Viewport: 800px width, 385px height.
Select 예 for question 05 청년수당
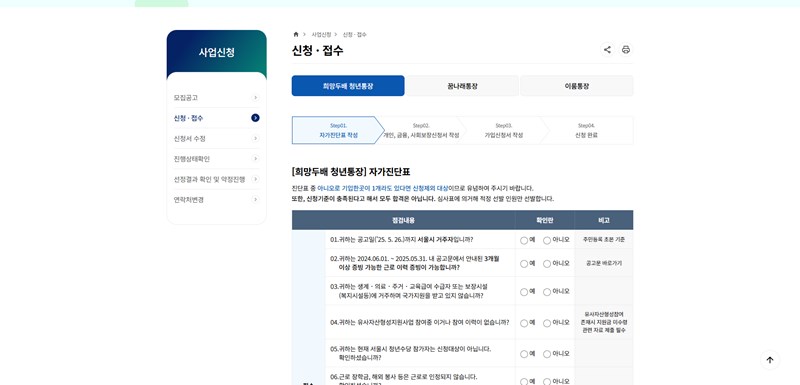click(x=524, y=354)
